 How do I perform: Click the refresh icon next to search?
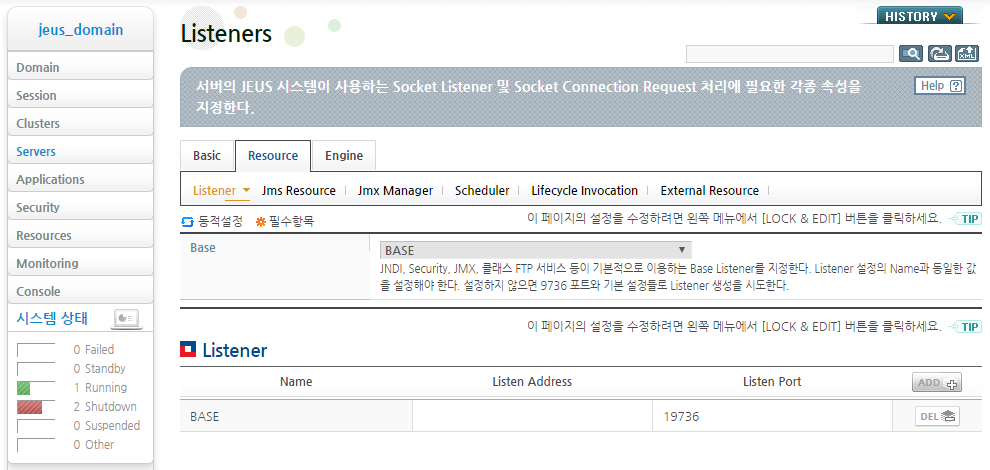939,54
